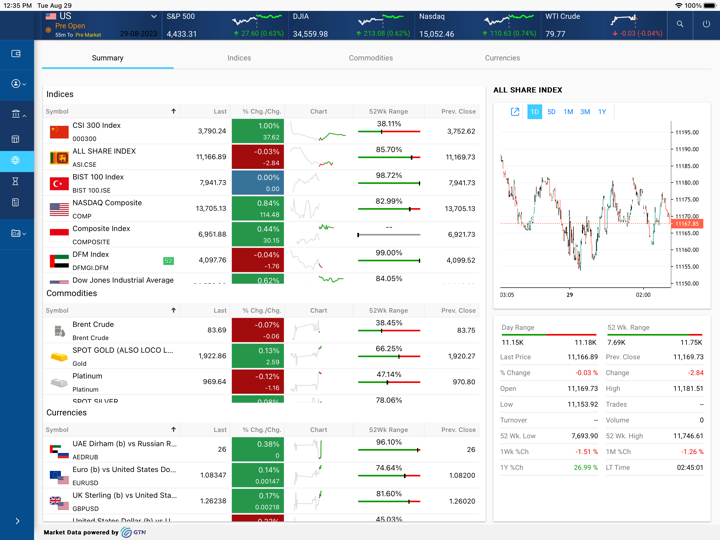Screen dimensions: 720x540
Task: Open the hourglass icon in sidebar
Action: pos(16,182)
